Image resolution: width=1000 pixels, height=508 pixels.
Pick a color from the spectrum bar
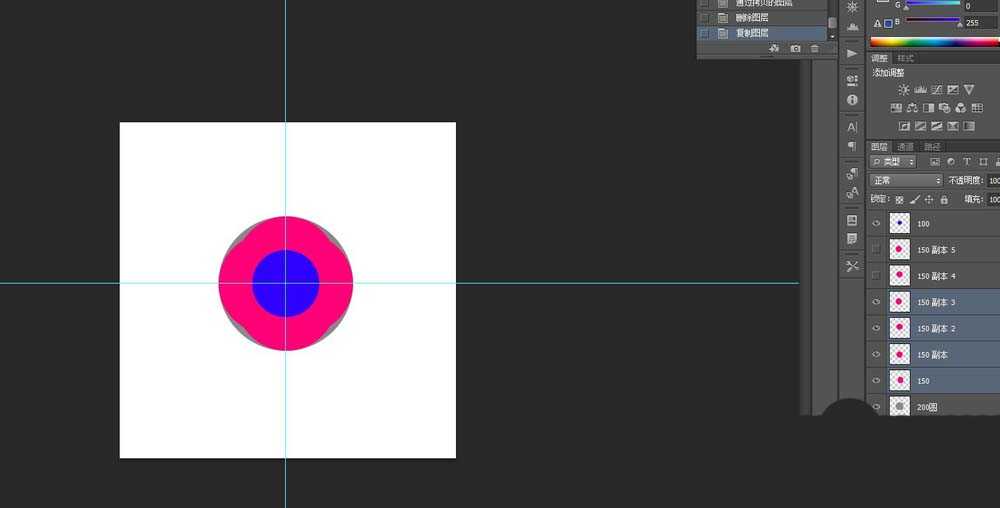pos(930,41)
